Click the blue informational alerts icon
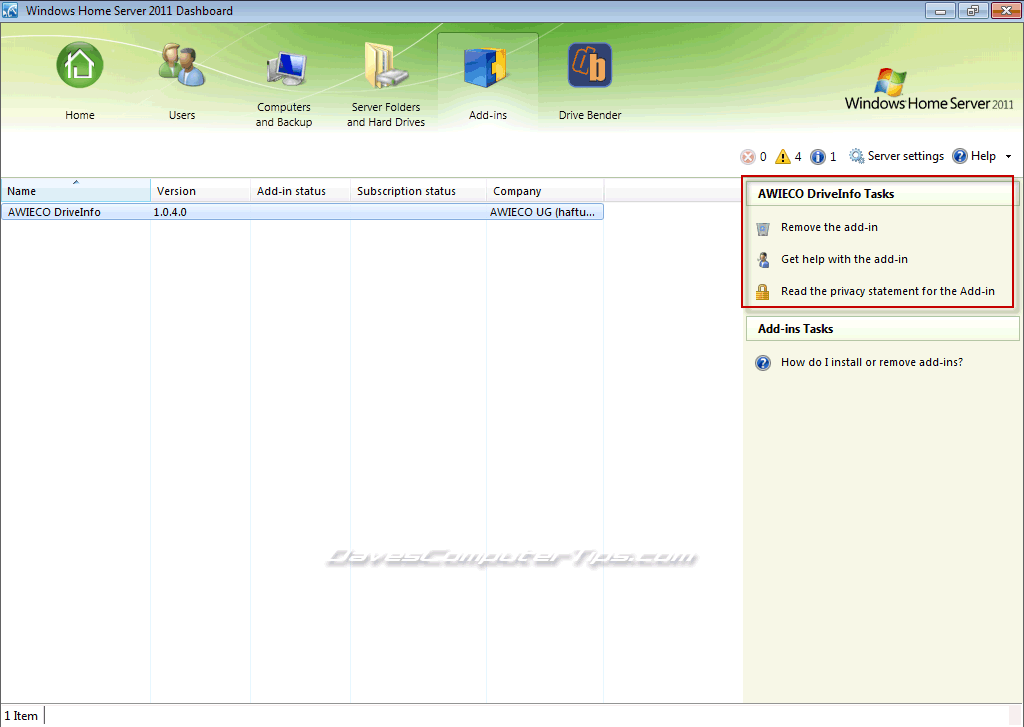 (x=818, y=157)
